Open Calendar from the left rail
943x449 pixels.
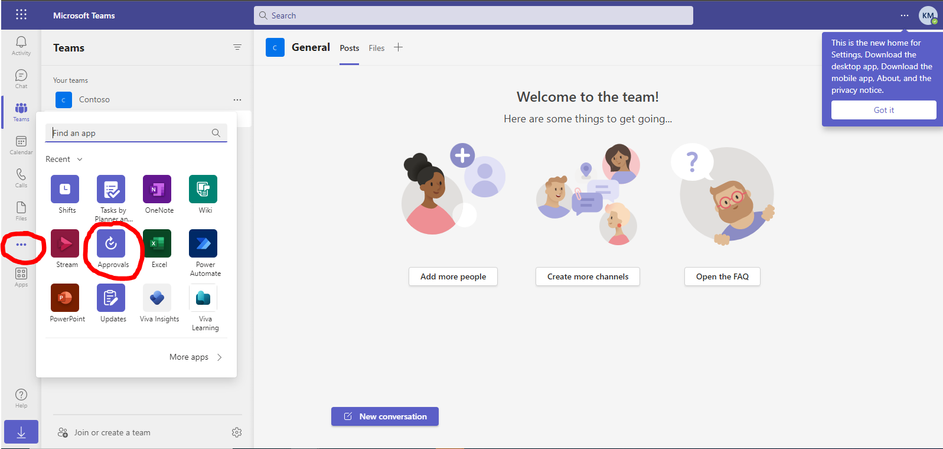[x=21, y=145]
